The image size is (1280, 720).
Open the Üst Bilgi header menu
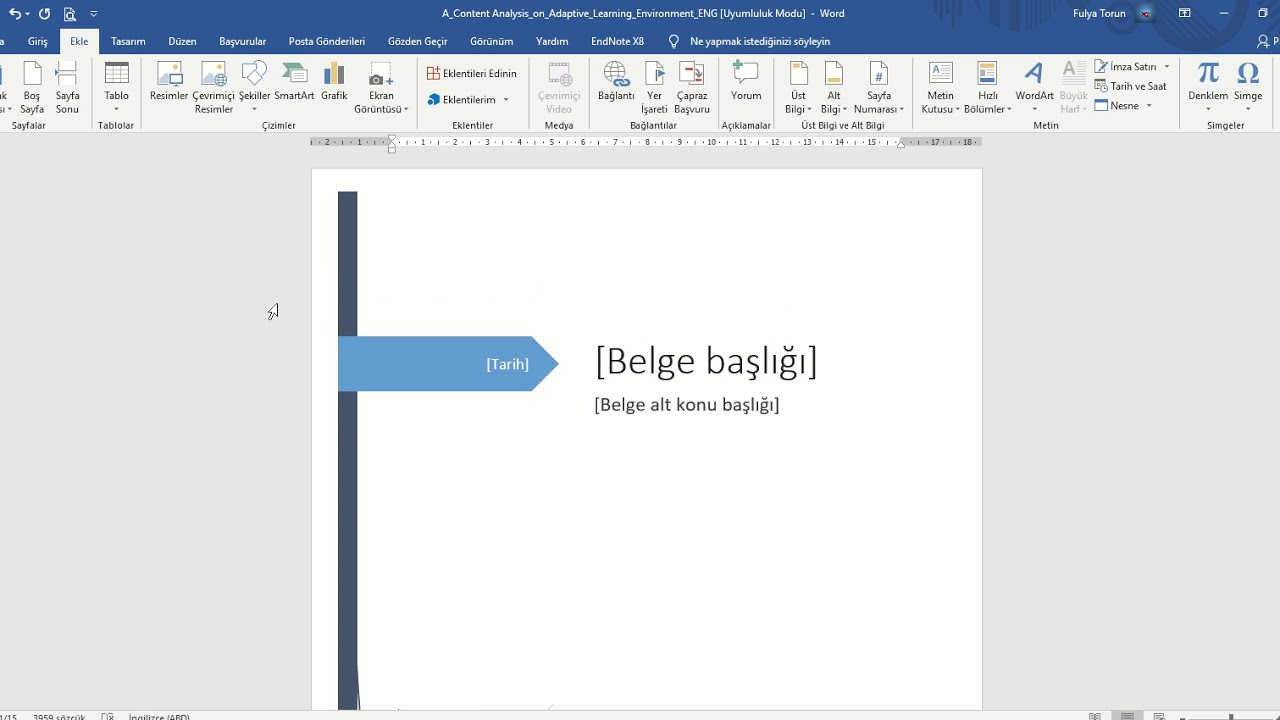798,88
